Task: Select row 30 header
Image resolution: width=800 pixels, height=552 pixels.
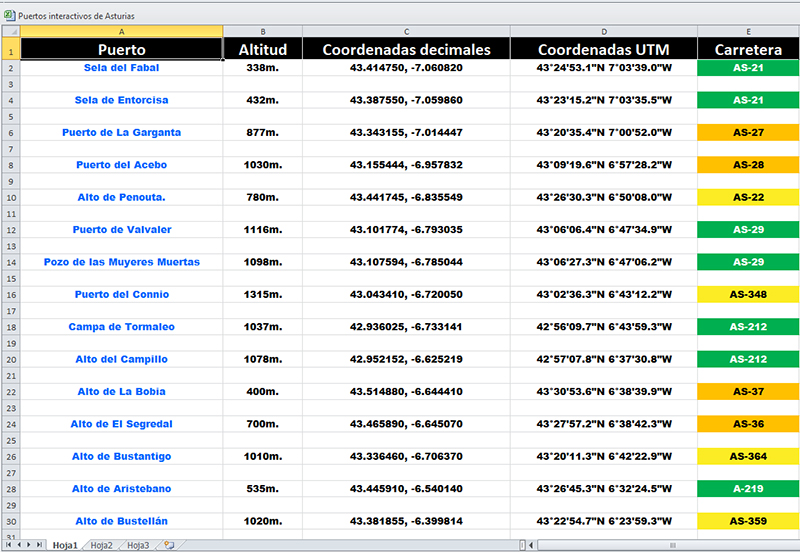Action: (11, 521)
